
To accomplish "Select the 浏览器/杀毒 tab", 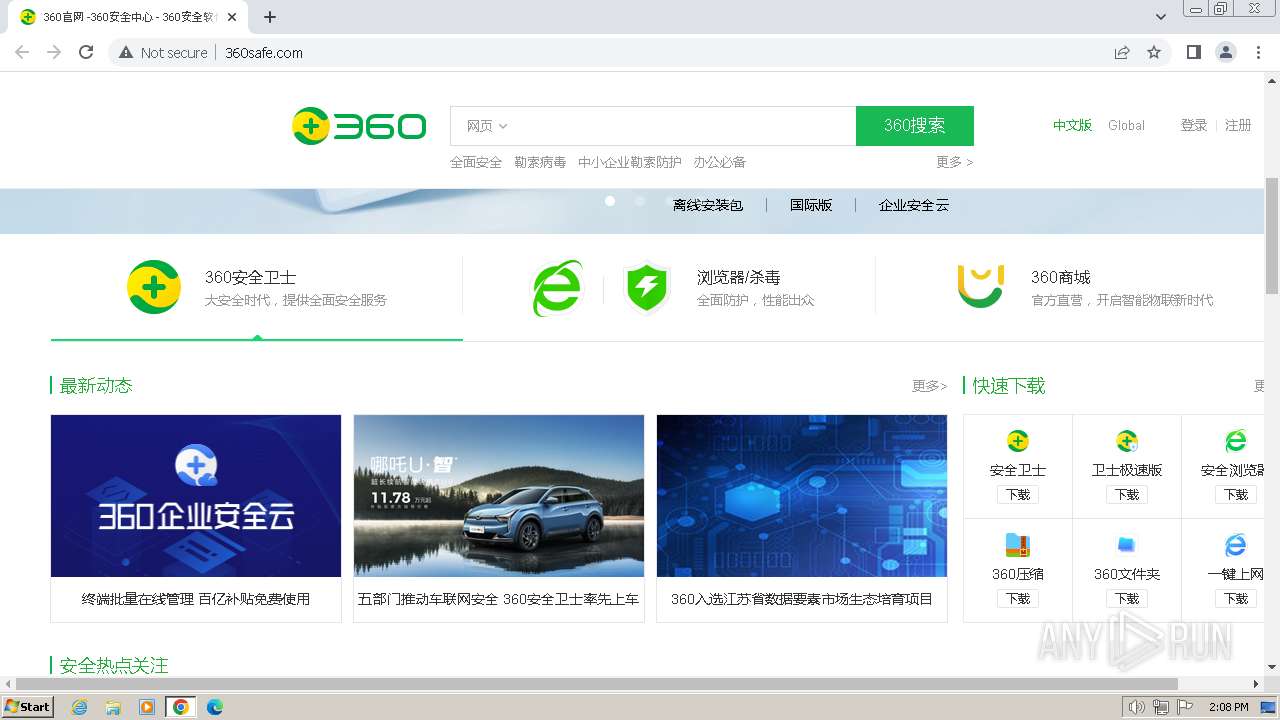I will (669, 287).
